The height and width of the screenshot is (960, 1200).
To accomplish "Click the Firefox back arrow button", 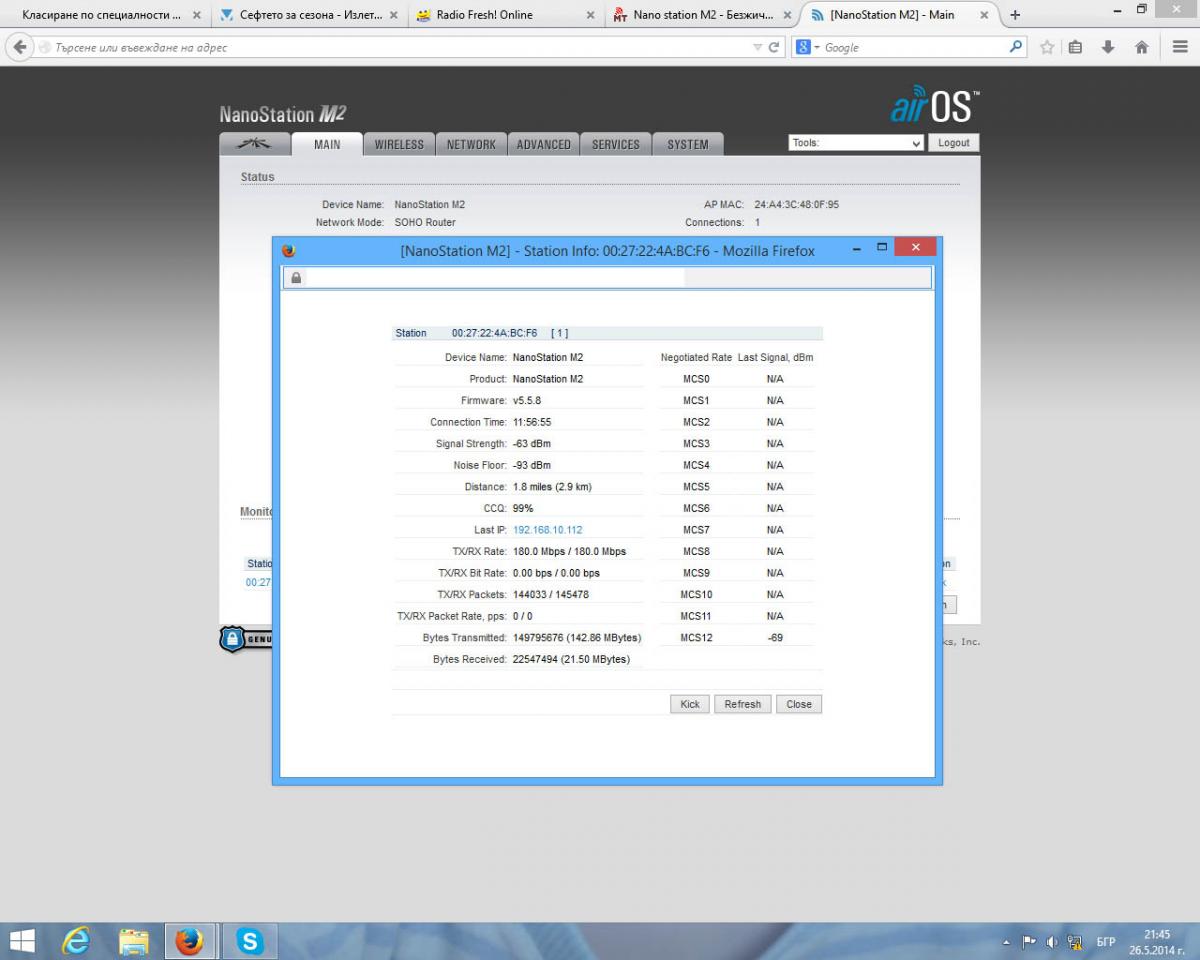I will (x=20, y=47).
